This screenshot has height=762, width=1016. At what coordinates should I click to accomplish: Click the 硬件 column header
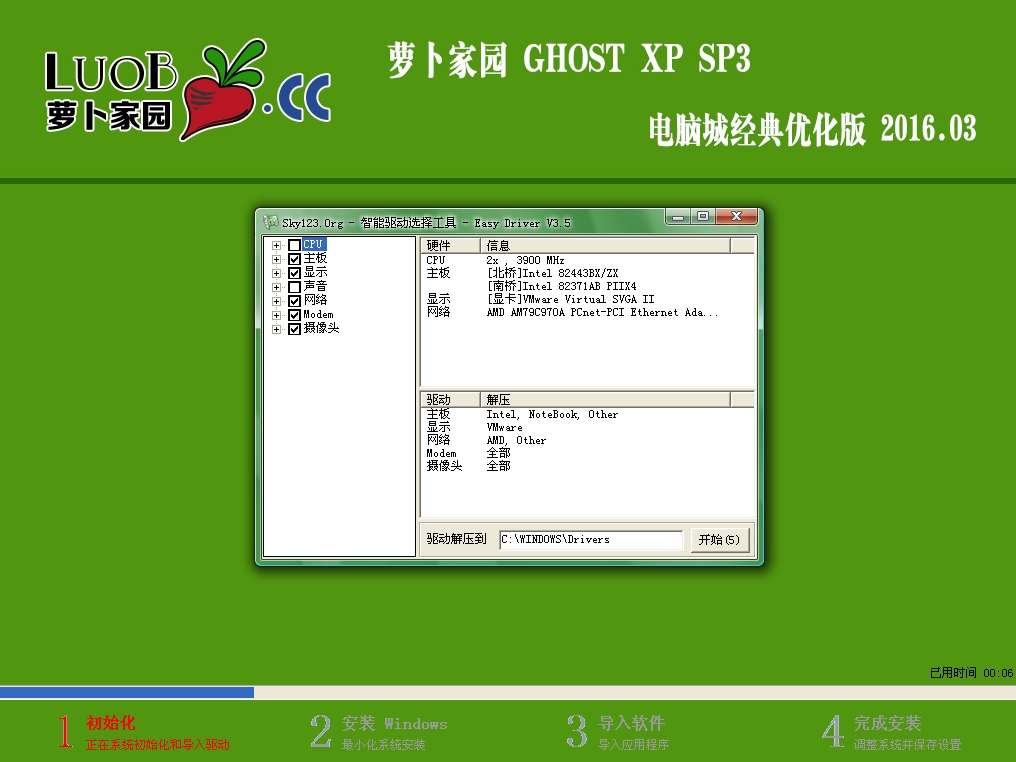point(450,246)
